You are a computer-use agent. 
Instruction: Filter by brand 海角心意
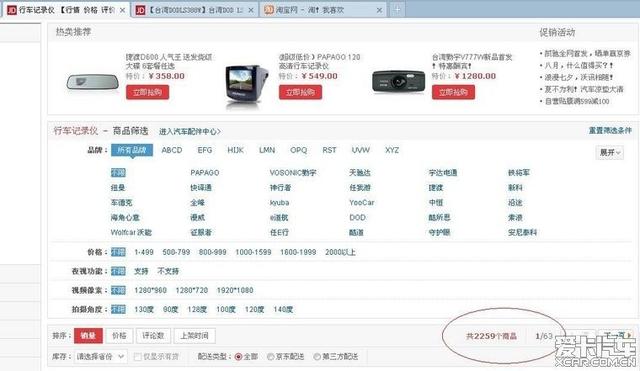[x=125, y=218]
